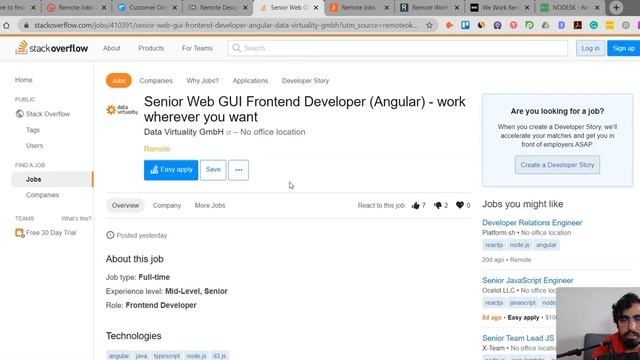Open Companies in the sidebar
The width and height of the screenshot is (640, 360).
pos(42,195)
